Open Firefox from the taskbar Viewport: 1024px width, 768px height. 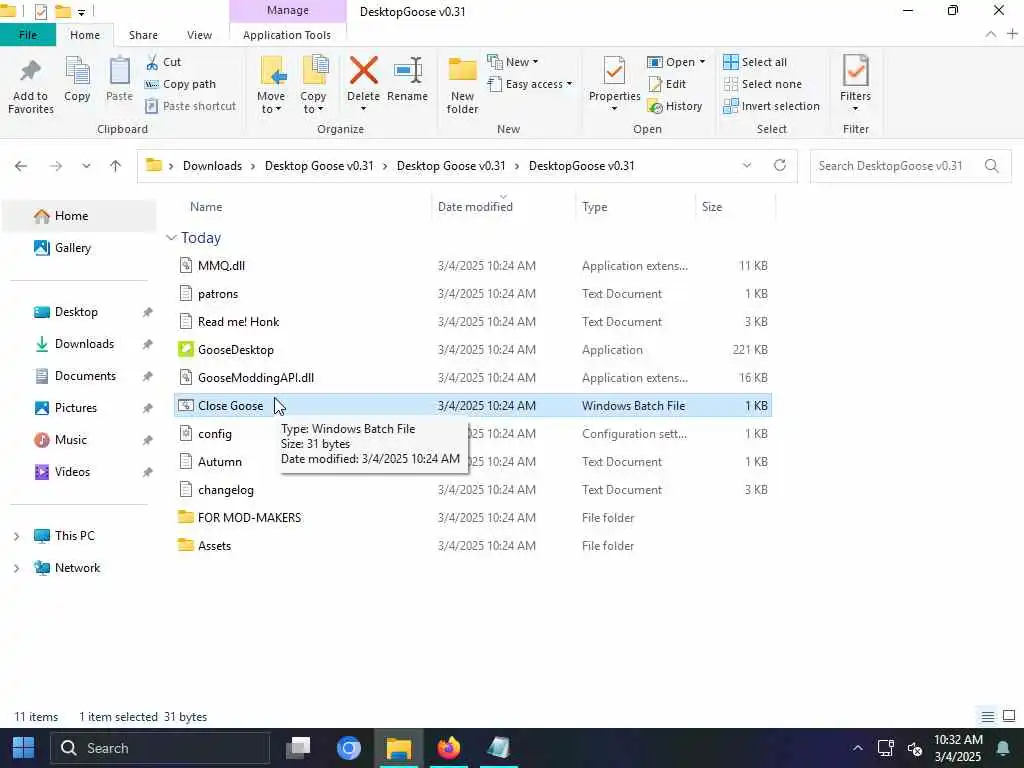[449, 748]
